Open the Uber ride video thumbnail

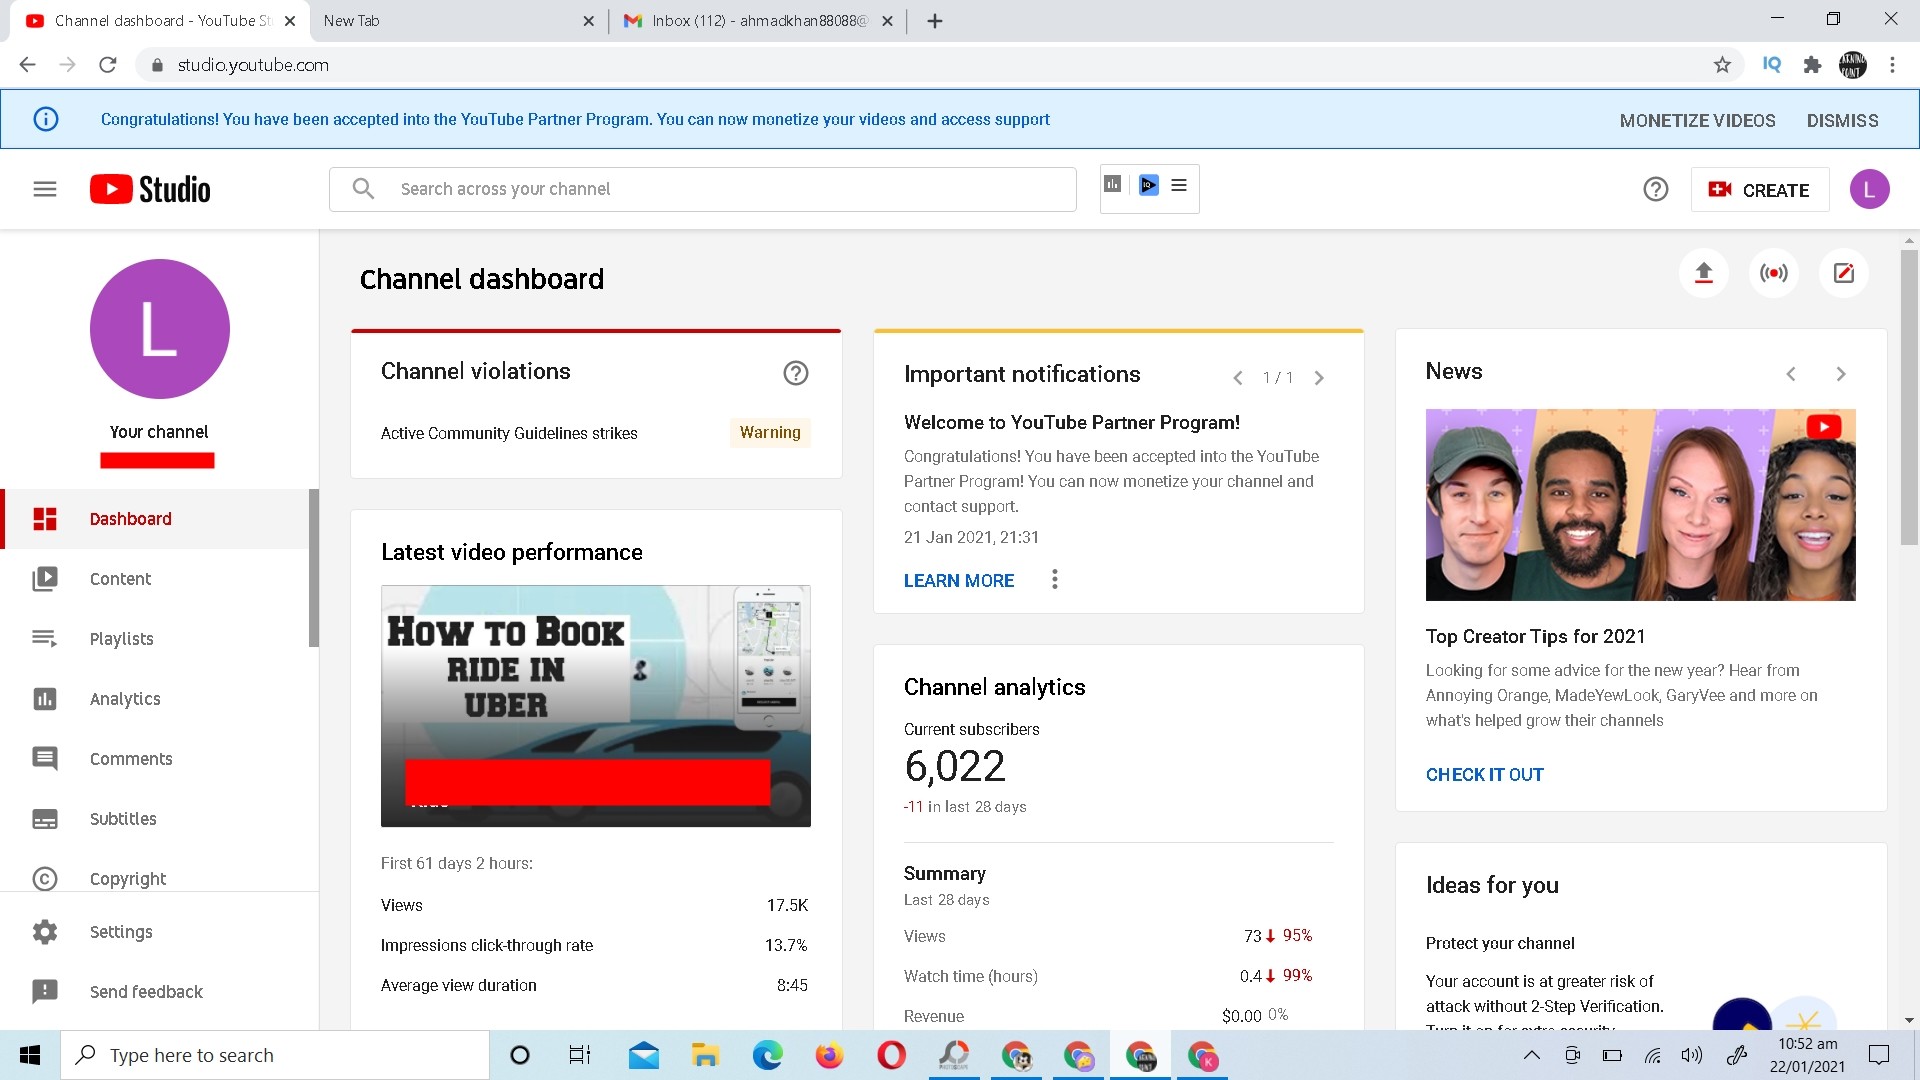pos(596,706)
